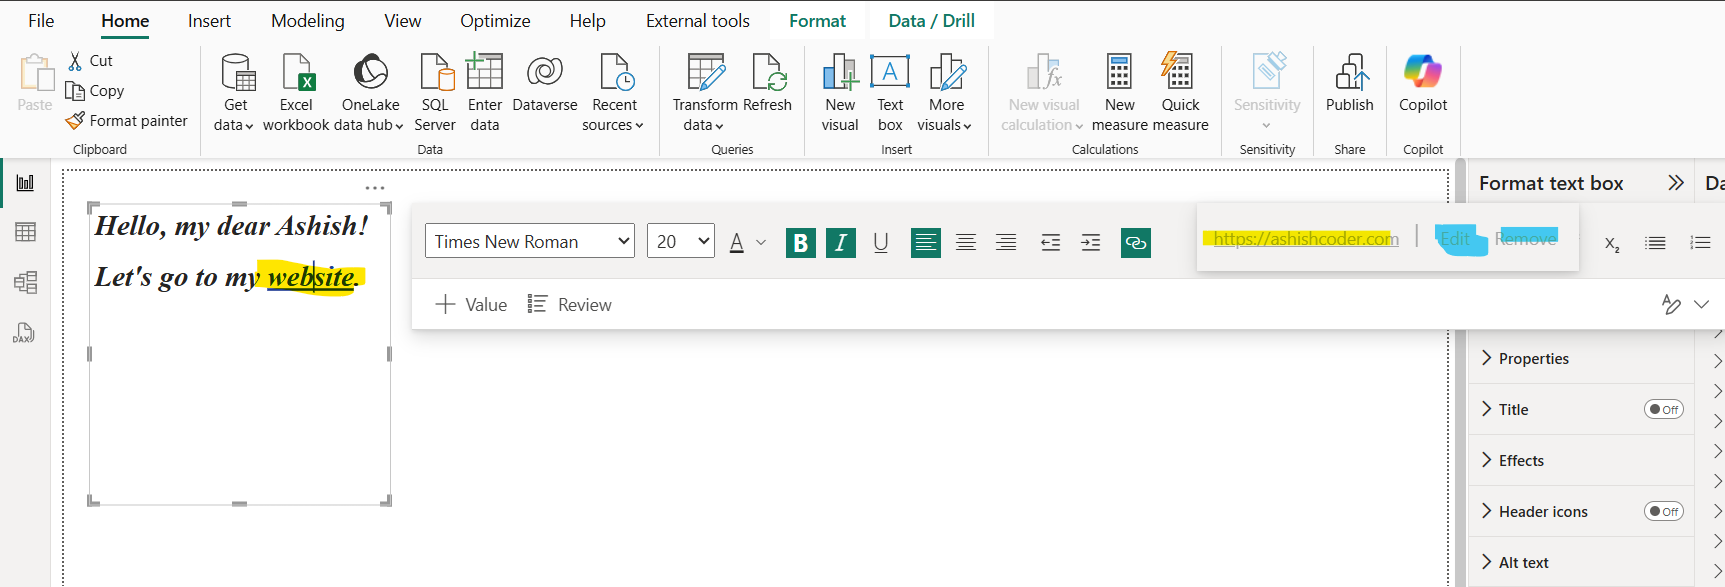1725x587 pixels.
Task: Turn on the Title toggle
Action: tap(1664, 409)
